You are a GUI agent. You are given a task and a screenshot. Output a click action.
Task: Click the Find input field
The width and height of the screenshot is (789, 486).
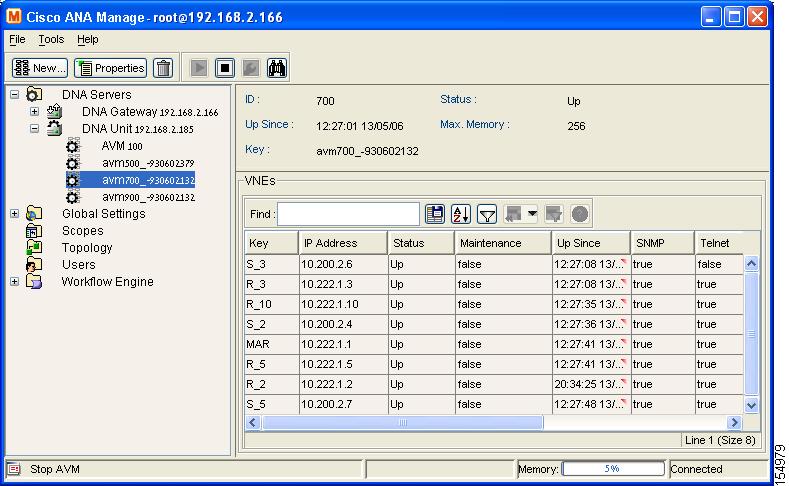click(x=348, y=214)
